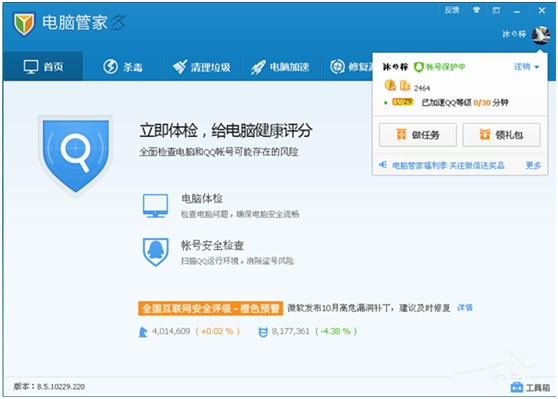Image resolution: width=558 pixels, height=399 pixels.
Task: Click the 做任务 button
Action: click(418, 135)
